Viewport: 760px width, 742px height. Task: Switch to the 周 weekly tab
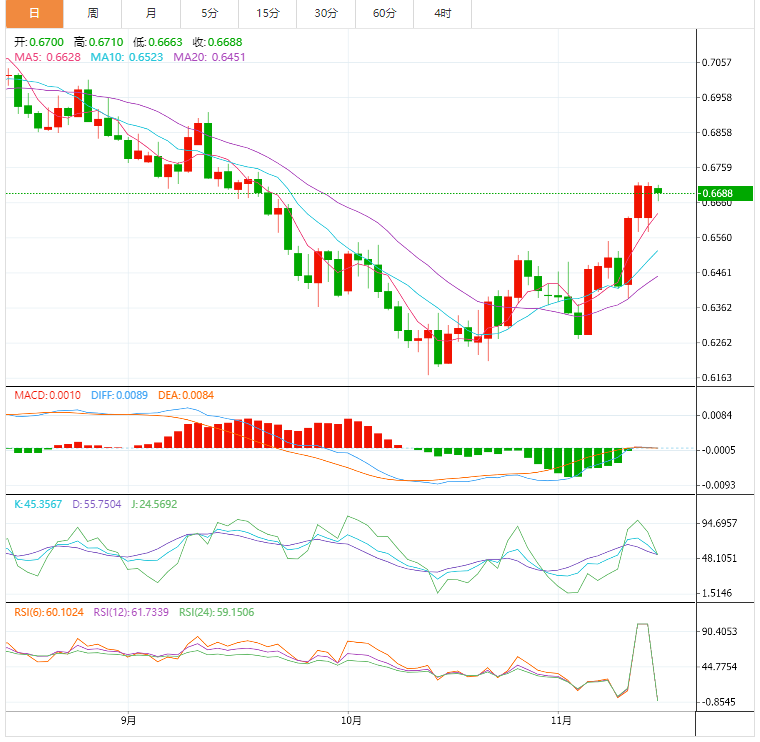pos(93,14)
